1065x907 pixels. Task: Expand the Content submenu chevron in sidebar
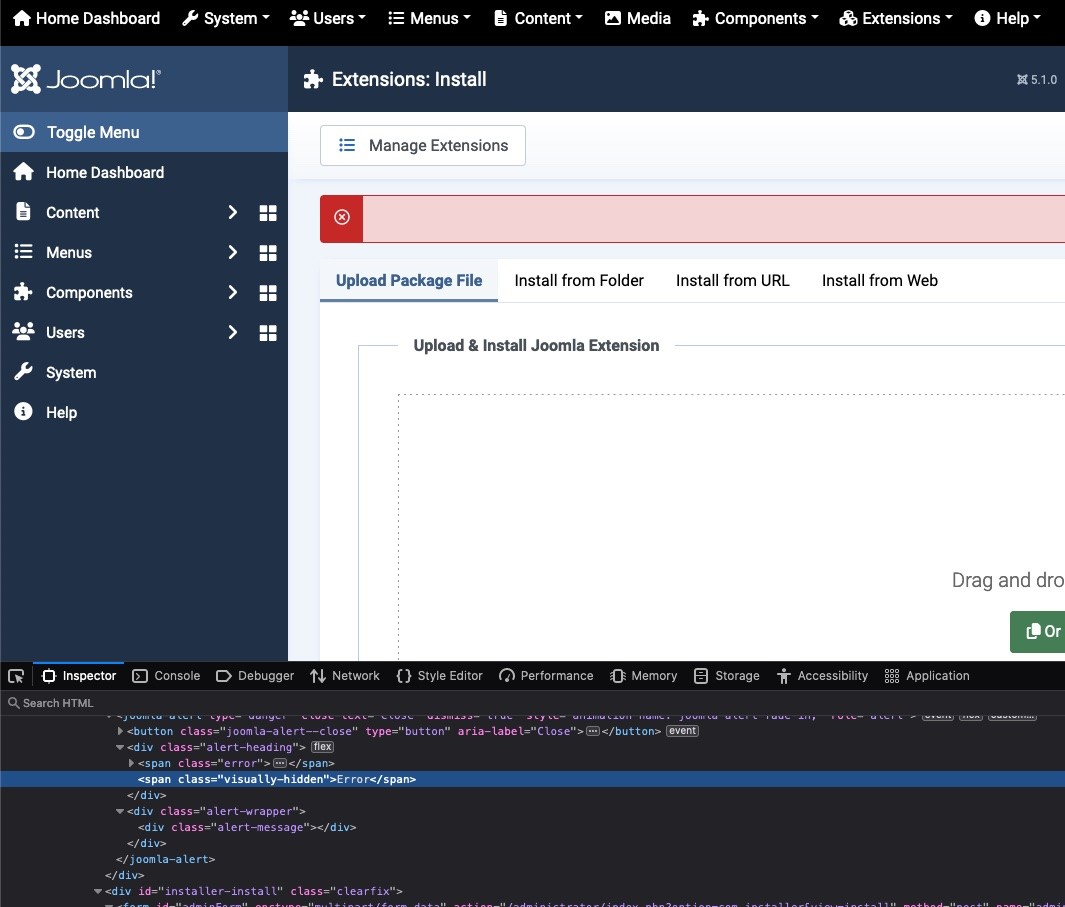coord(232,212)
